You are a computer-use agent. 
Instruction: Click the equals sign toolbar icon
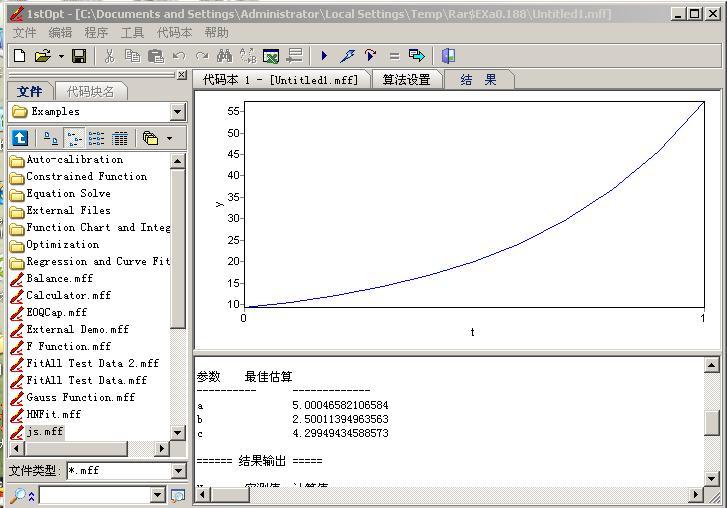394,57
